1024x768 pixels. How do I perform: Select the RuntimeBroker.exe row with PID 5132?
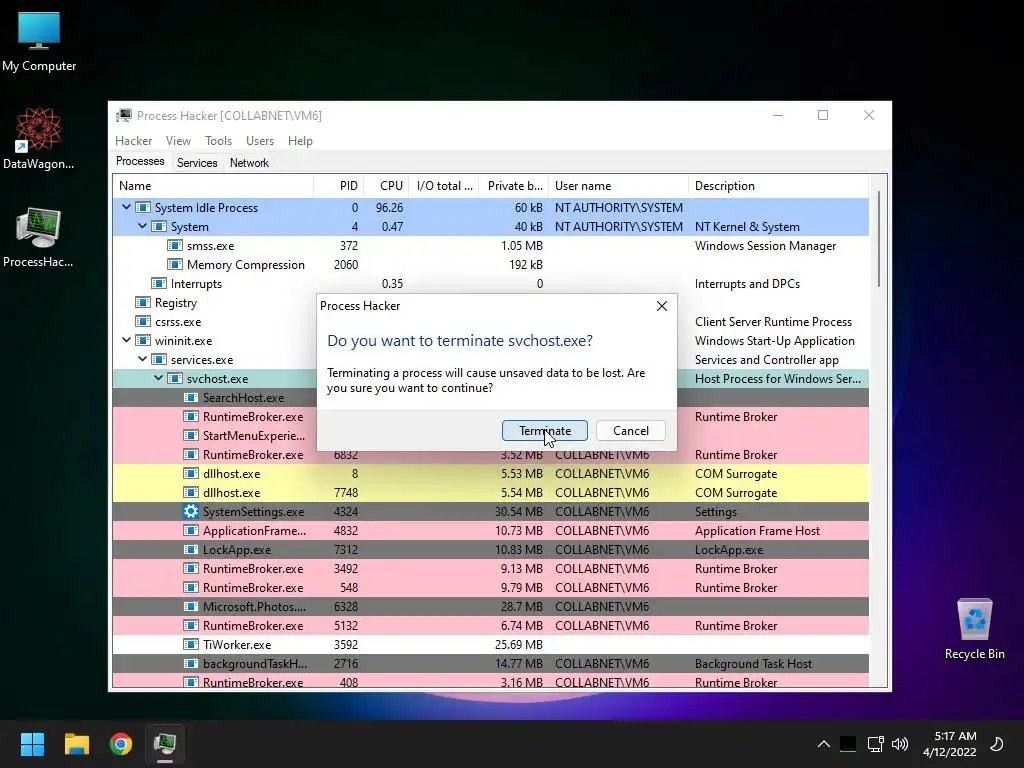click(490, 626)
